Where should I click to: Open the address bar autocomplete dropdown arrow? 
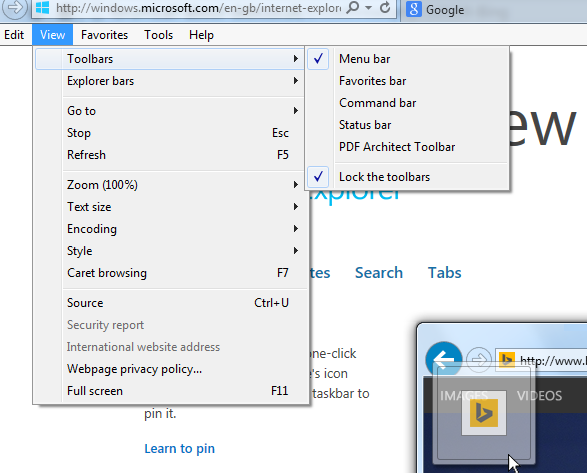point(368,8)
